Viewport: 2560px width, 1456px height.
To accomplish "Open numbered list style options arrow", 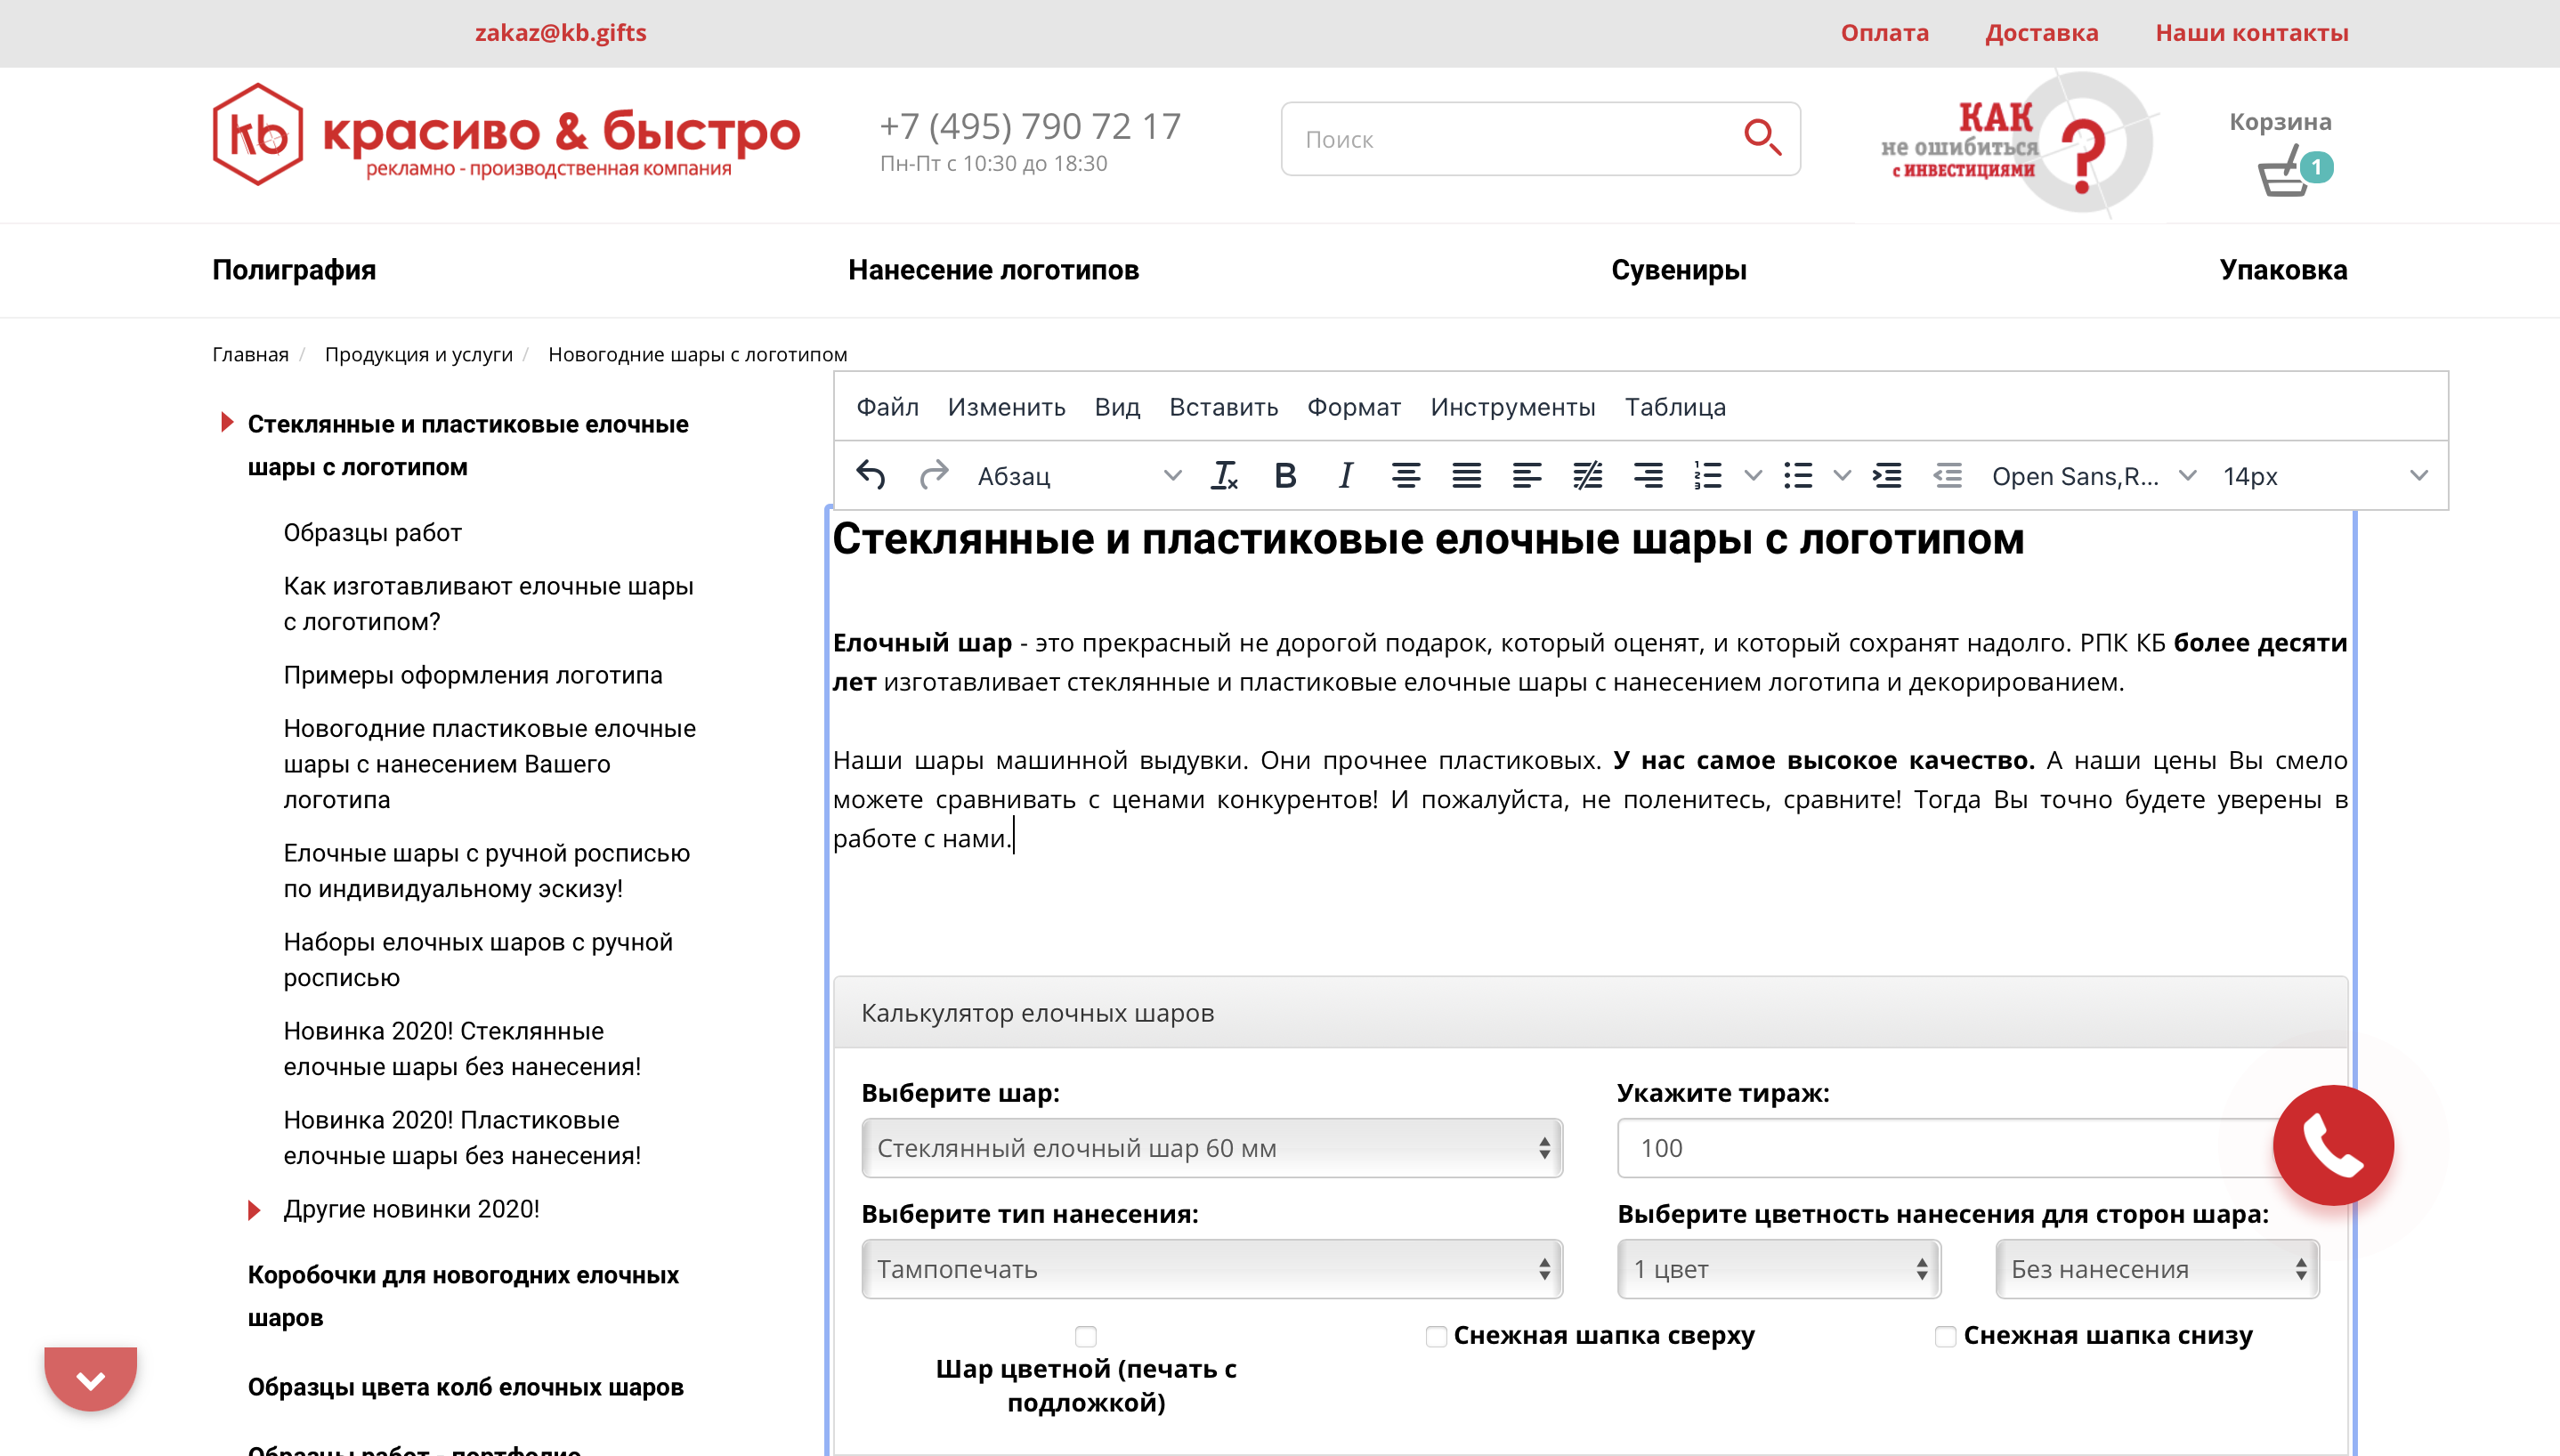I will pyautogui.click(x=1753, y=476).
